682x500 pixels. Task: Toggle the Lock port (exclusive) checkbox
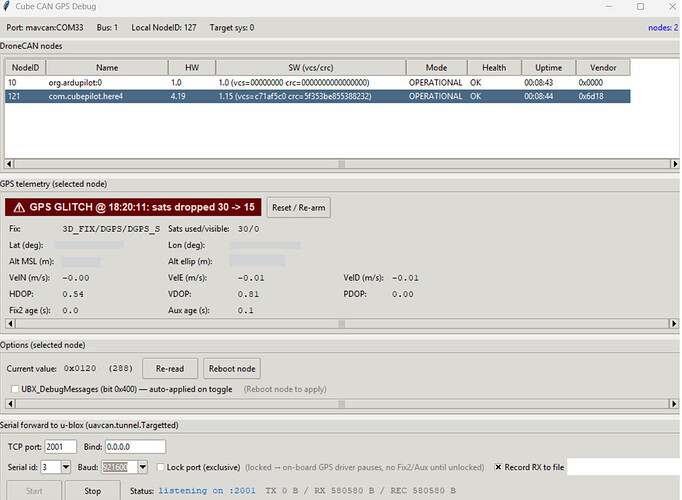[x=160, y=467]
